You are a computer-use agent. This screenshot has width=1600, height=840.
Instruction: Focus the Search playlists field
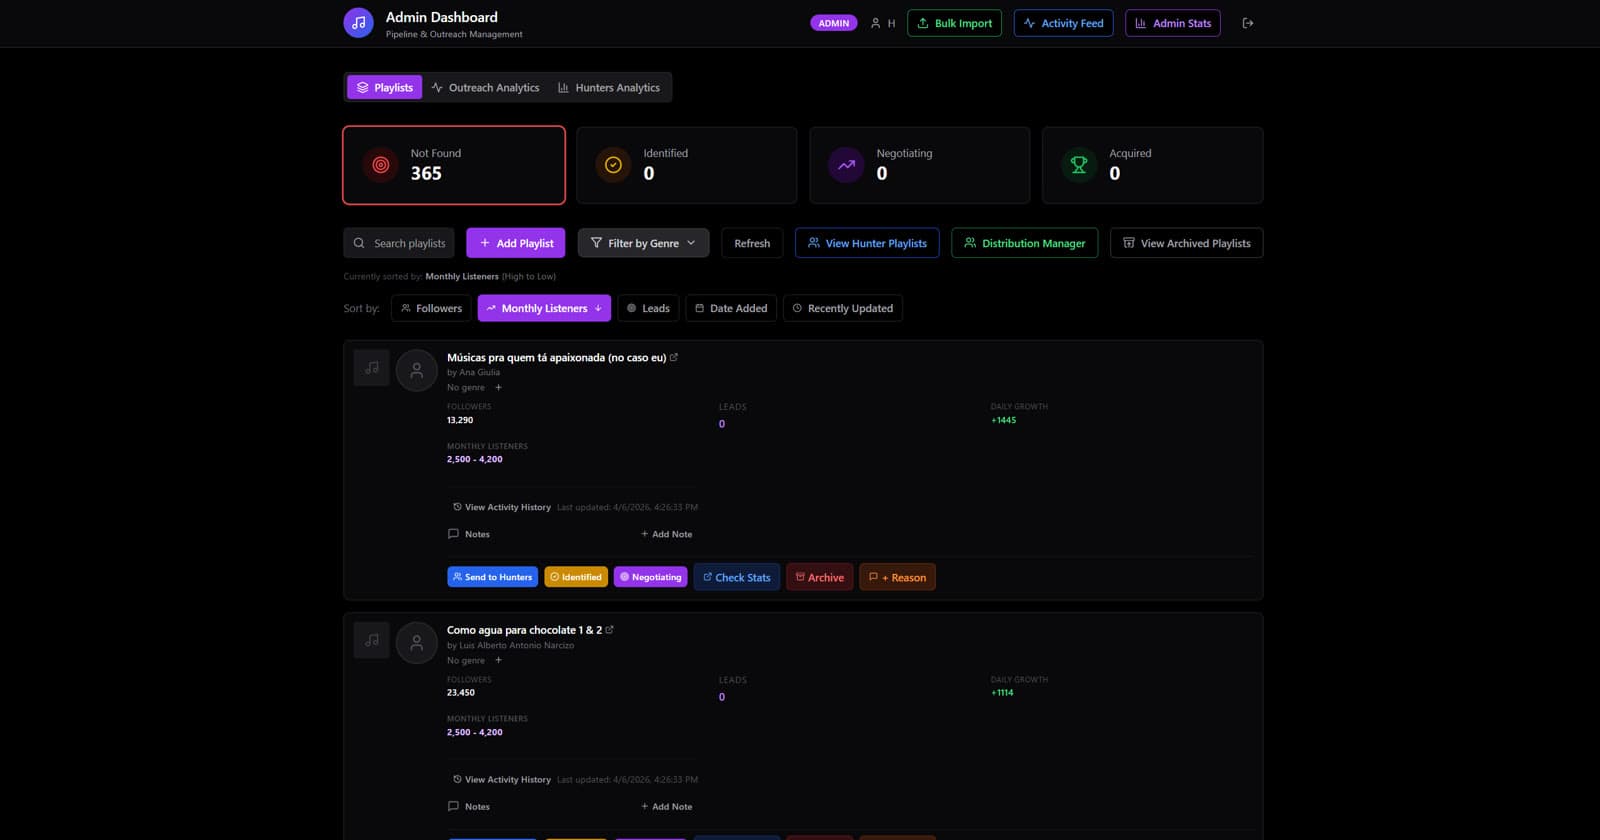[399, 243]
